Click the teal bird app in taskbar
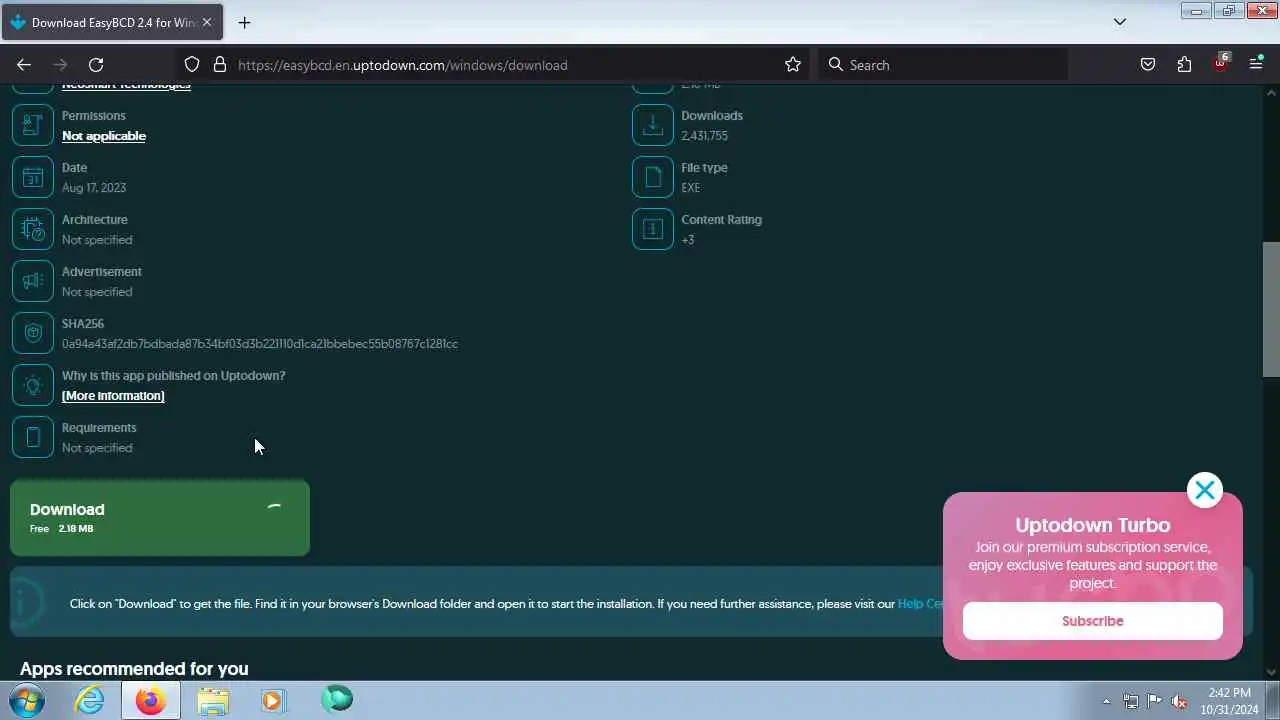1280x720 pixels. click(337, 699)
